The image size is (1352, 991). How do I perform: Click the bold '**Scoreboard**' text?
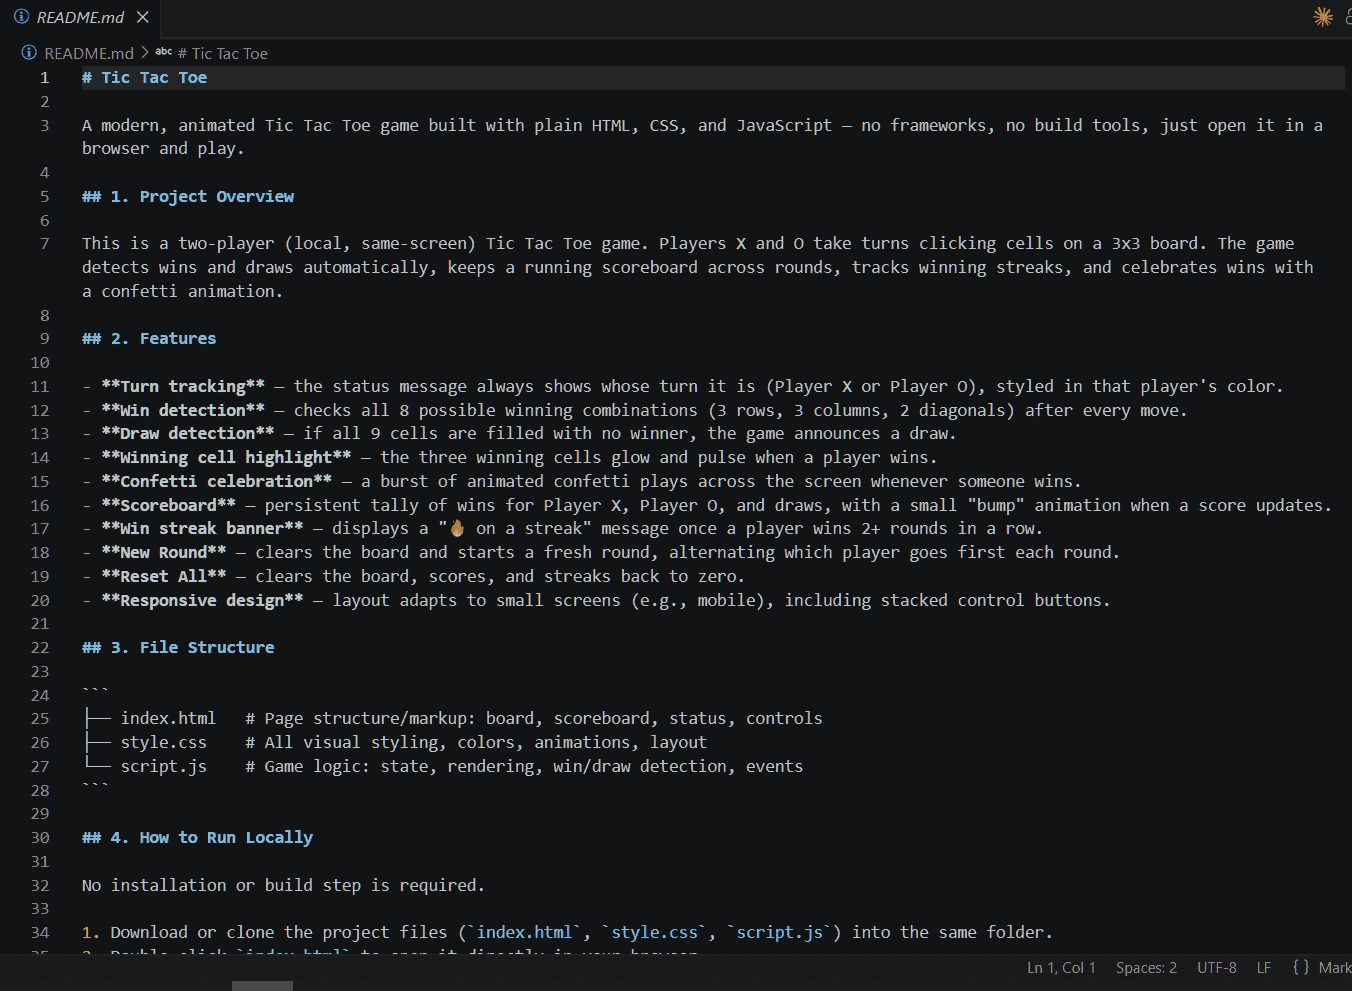tap(169, 506)
